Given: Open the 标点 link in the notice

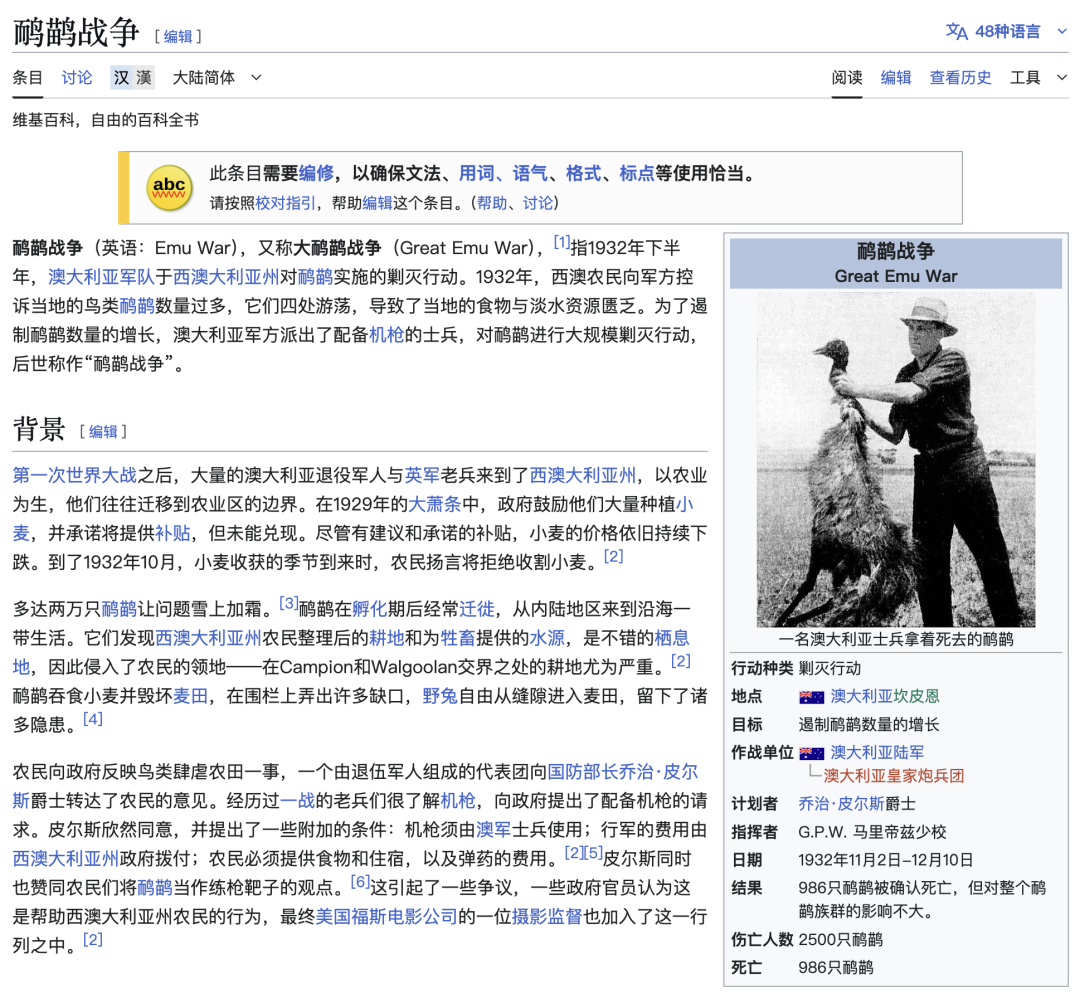Looking at the screenshot, I should pyautogui.click(x=637, y=174).
